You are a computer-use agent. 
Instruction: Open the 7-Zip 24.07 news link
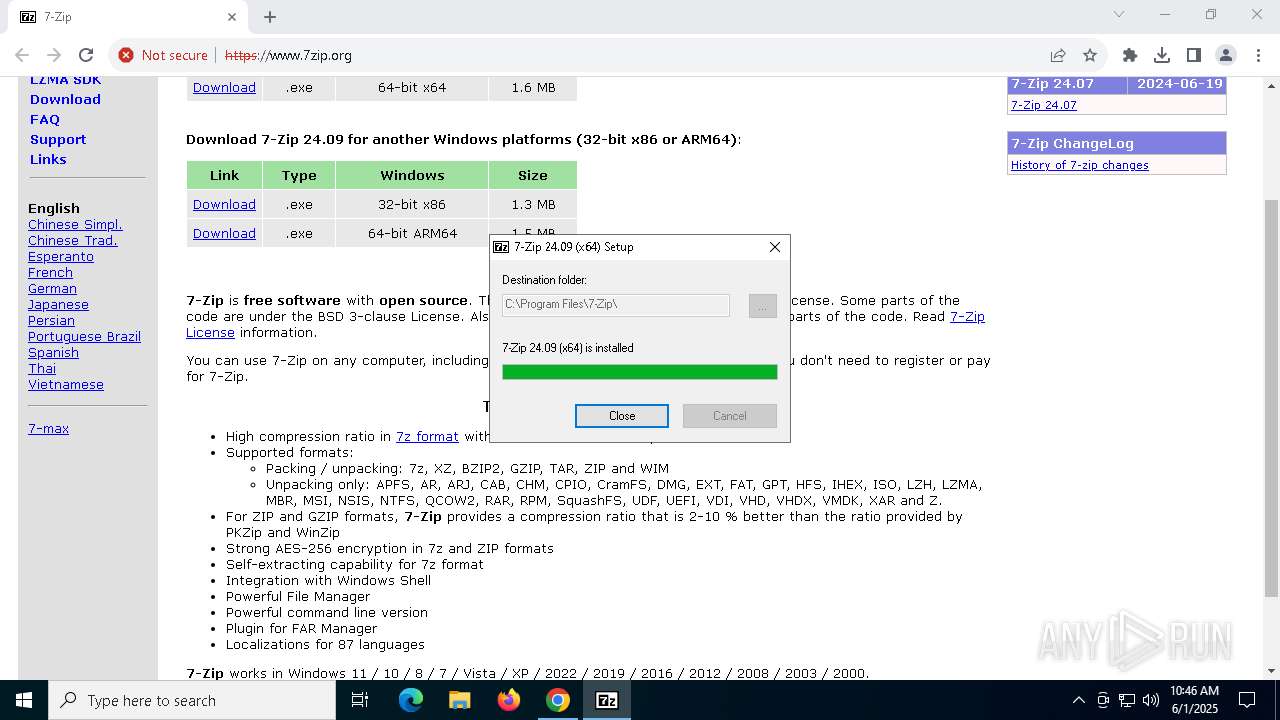[x=1043, y=105]
